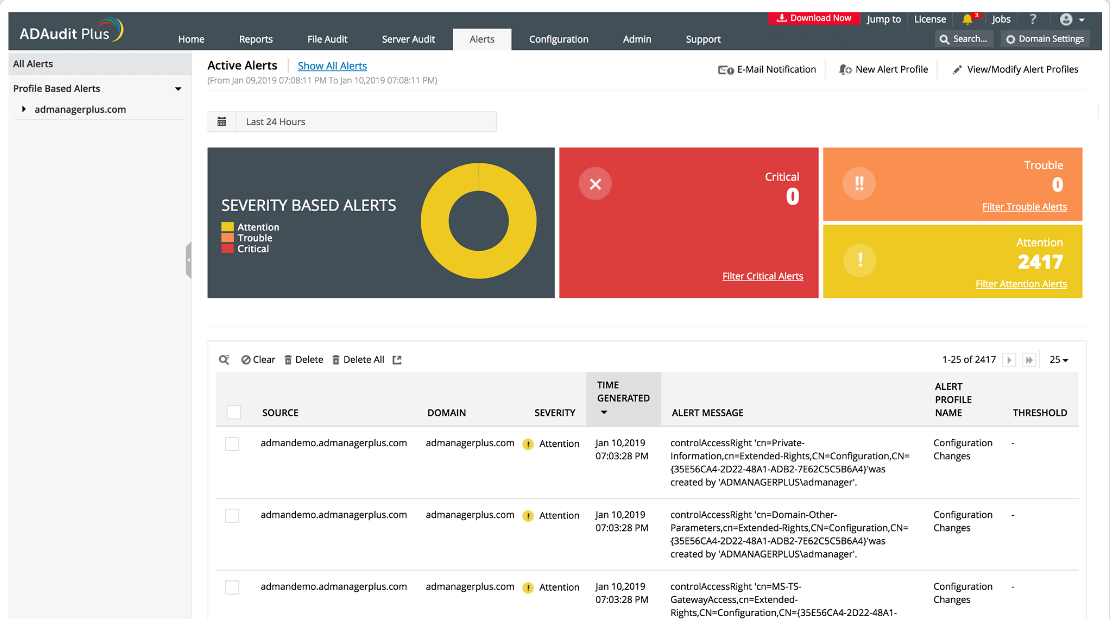This screenshot has width=1110, height=619.
Task: Open the column search using the magnifier icon
Action: (x=224, y=359)
